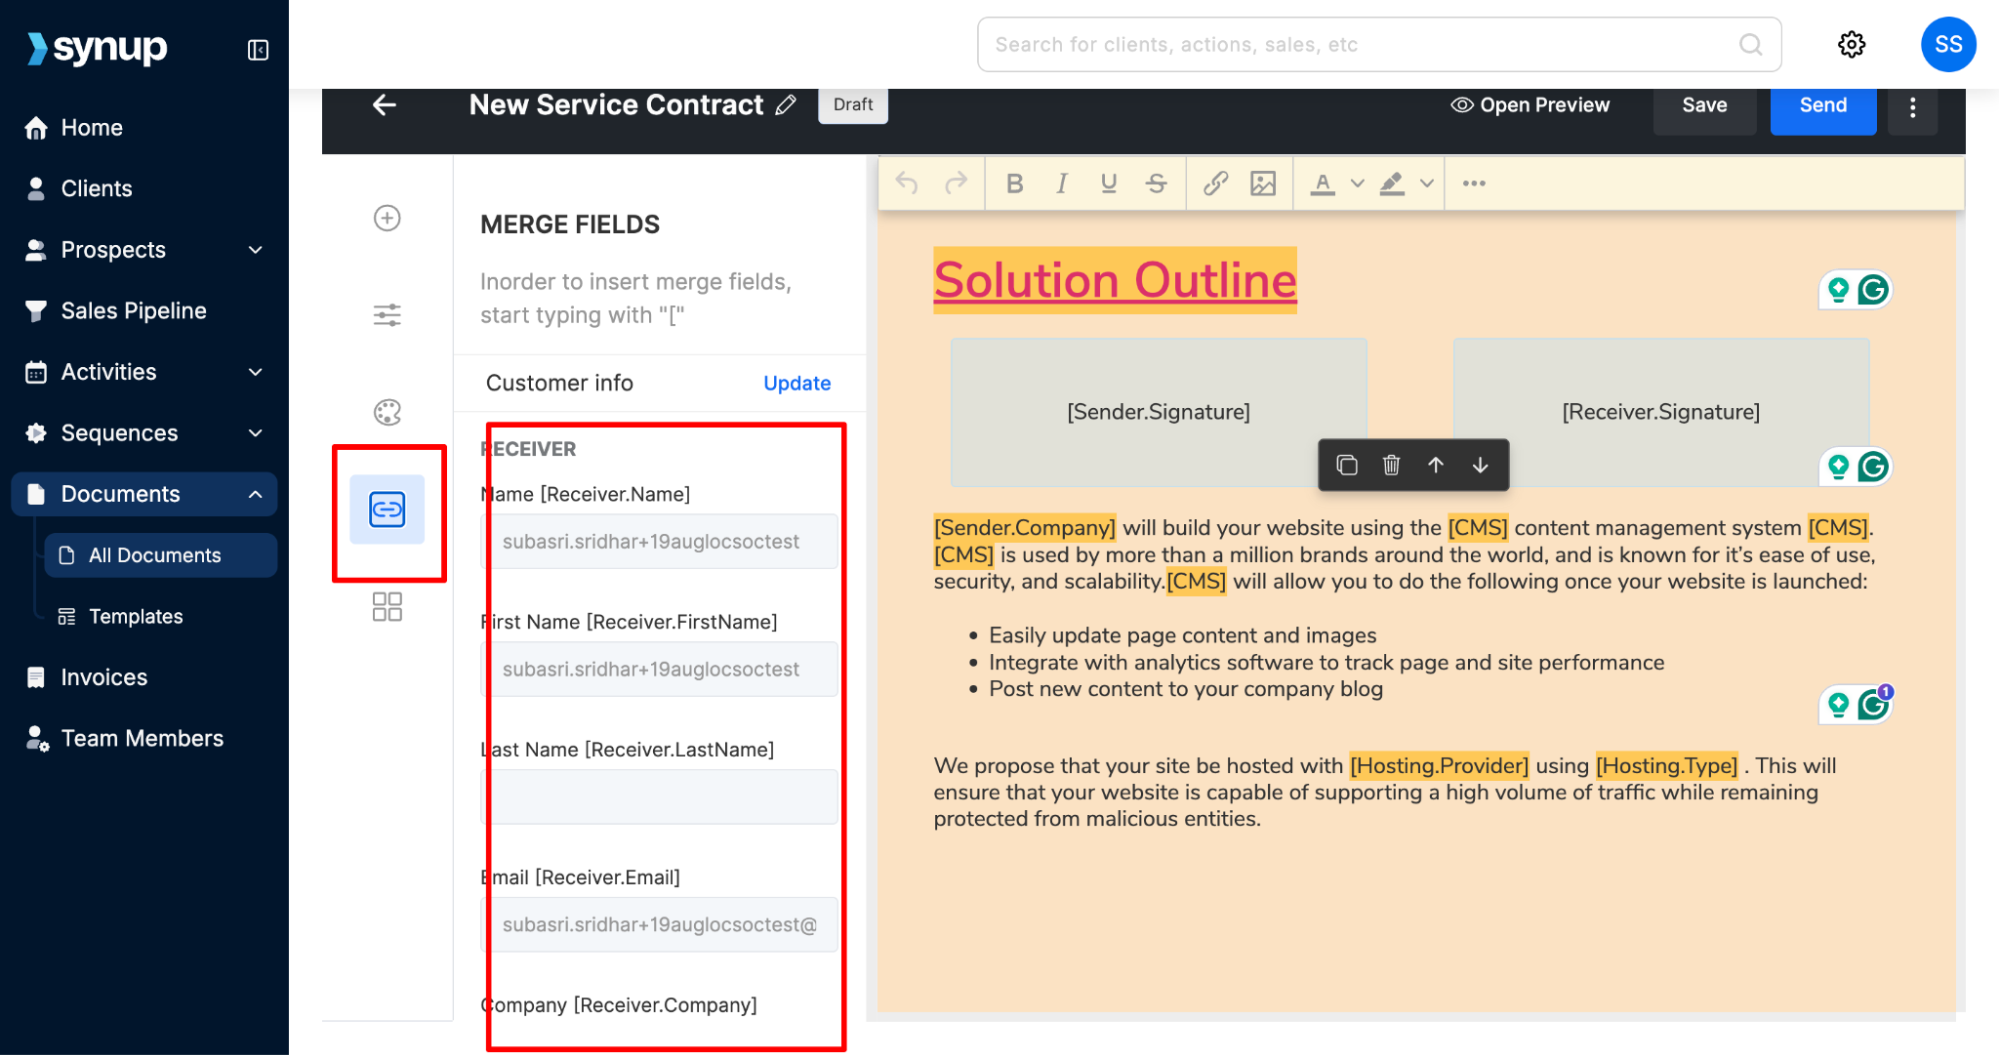Select the Receiver.Signature block
The image size is (1999, 1056).
[1661, 412]
